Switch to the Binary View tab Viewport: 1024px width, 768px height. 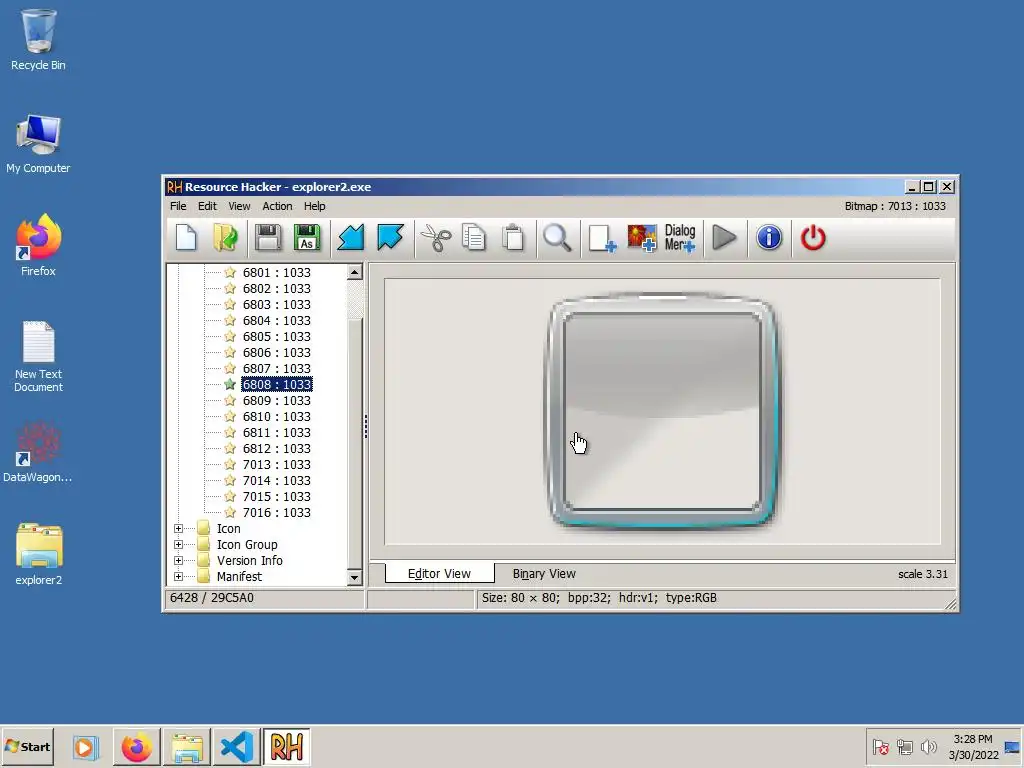click(544, 573)
